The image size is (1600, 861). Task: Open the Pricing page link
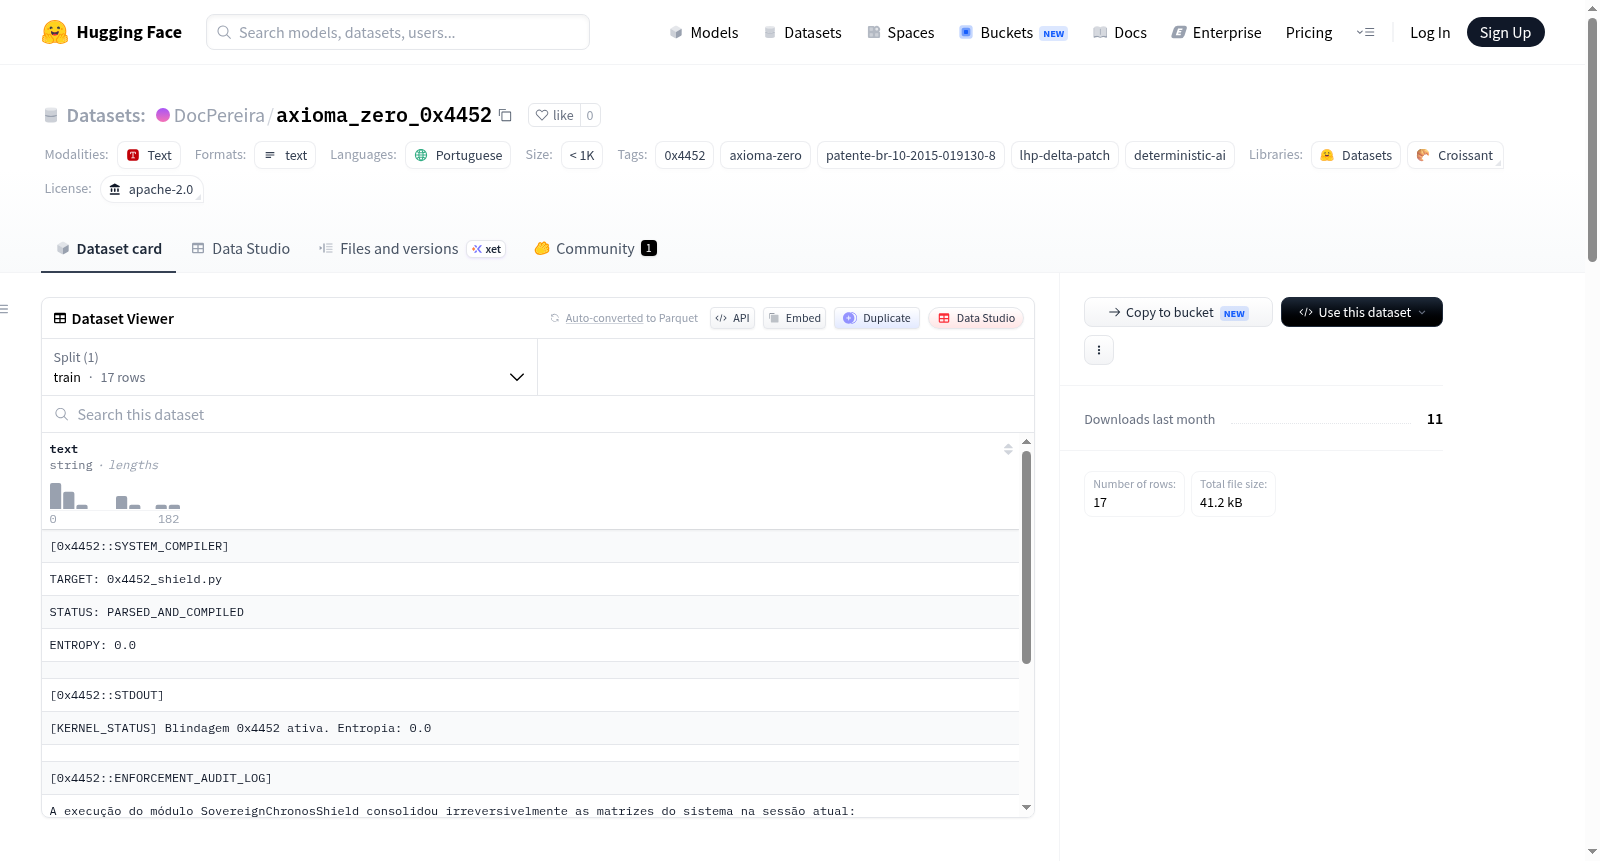pyautogui.click(x=1309, y=32)
